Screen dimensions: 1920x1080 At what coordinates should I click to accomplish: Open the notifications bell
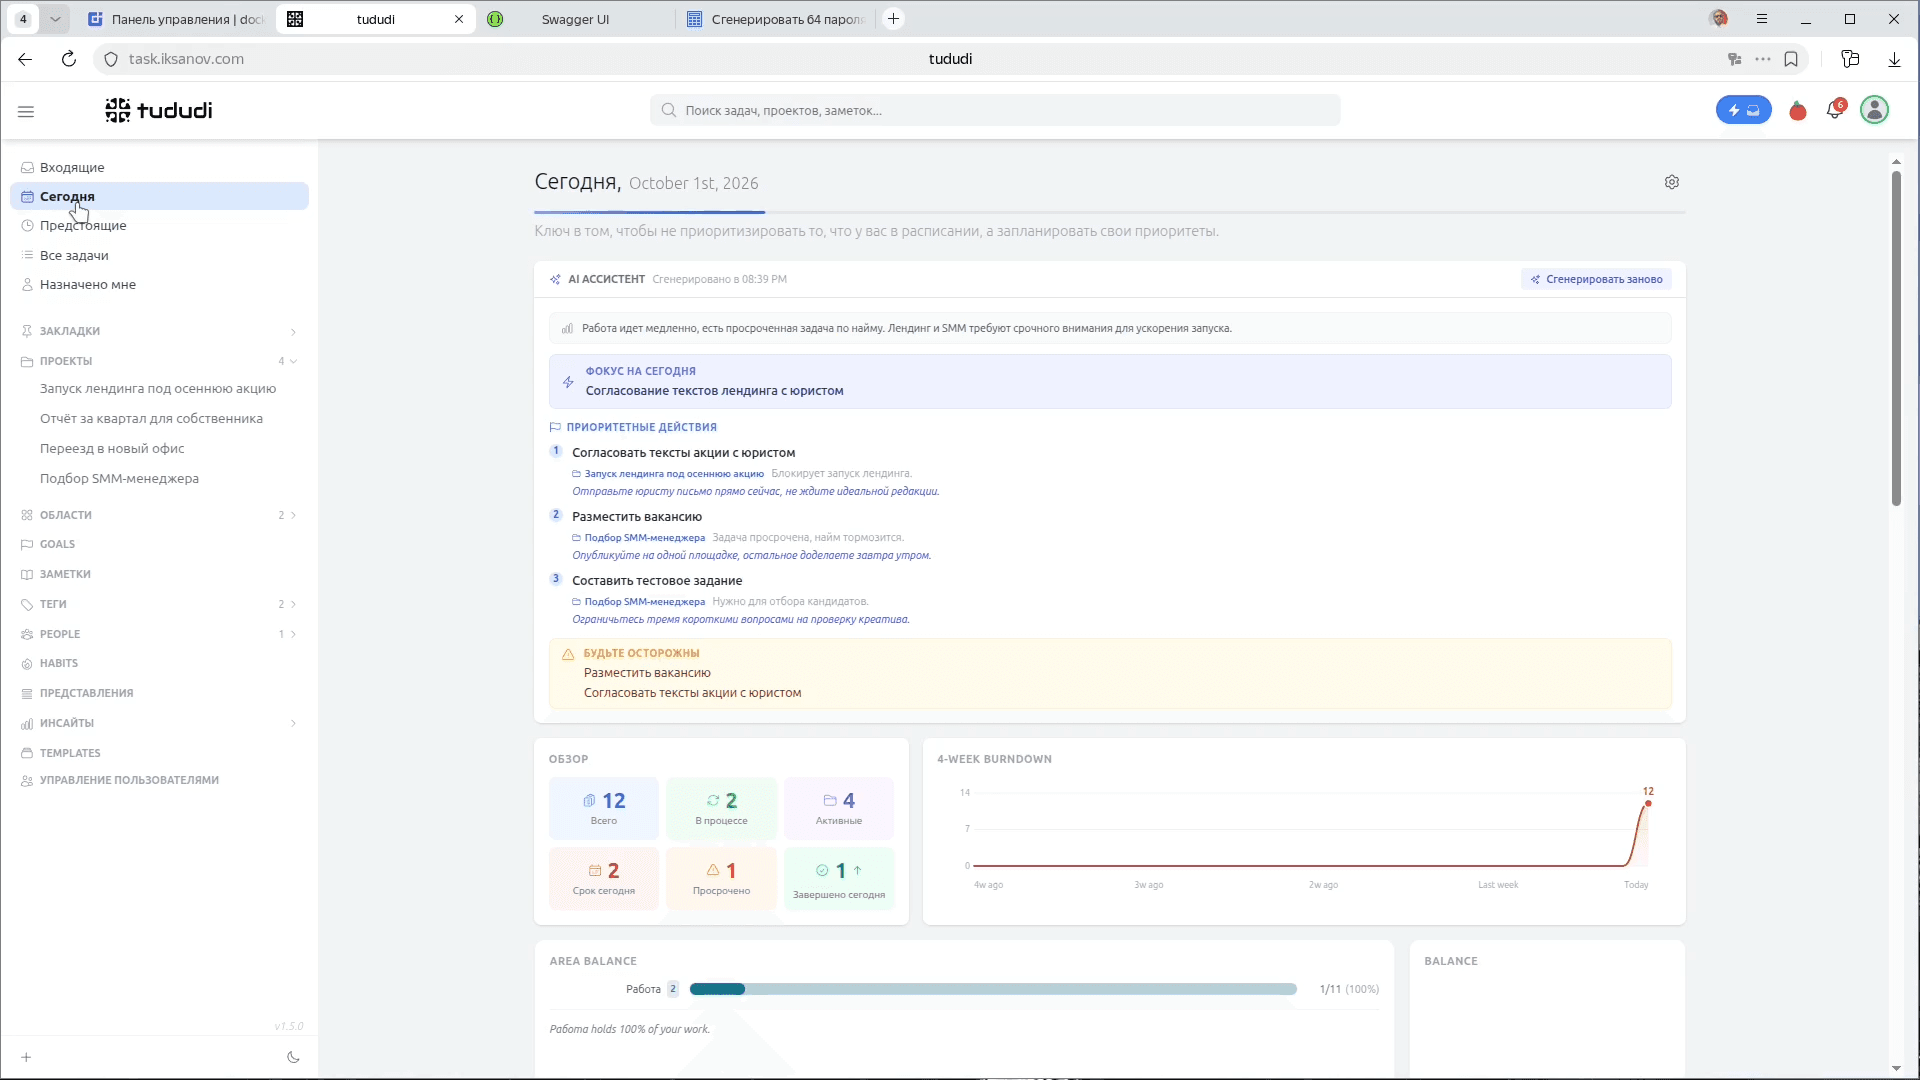1835,110
